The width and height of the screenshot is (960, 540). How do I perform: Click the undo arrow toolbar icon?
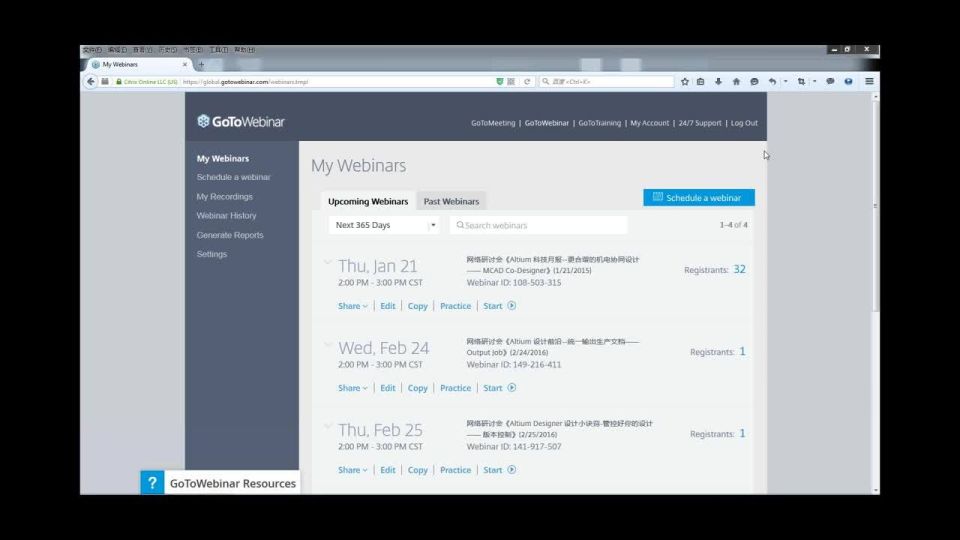click(773, 81)
